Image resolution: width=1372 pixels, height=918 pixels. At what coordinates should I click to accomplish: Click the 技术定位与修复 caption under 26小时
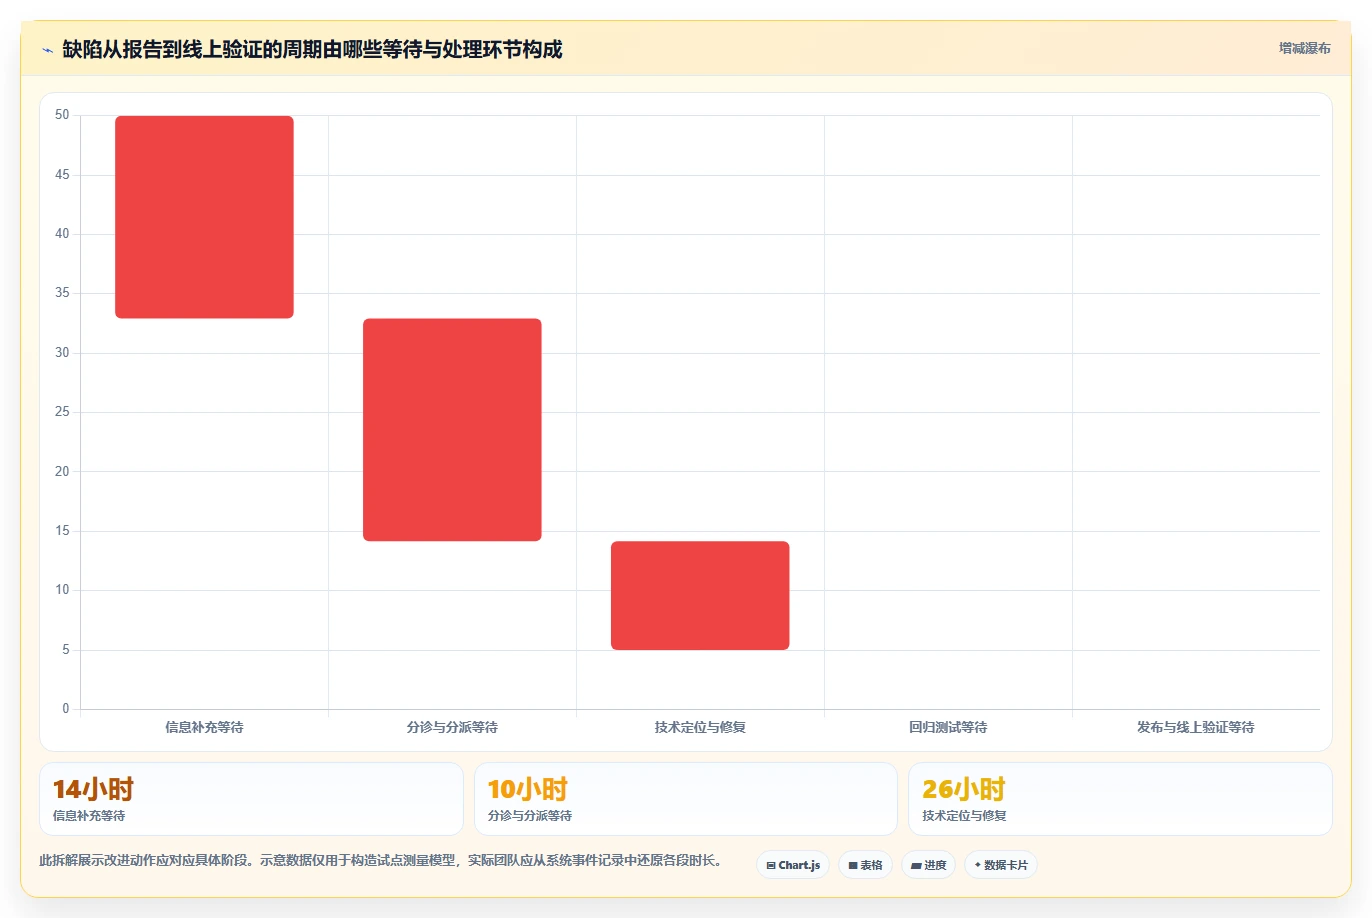tap(964, 816)
